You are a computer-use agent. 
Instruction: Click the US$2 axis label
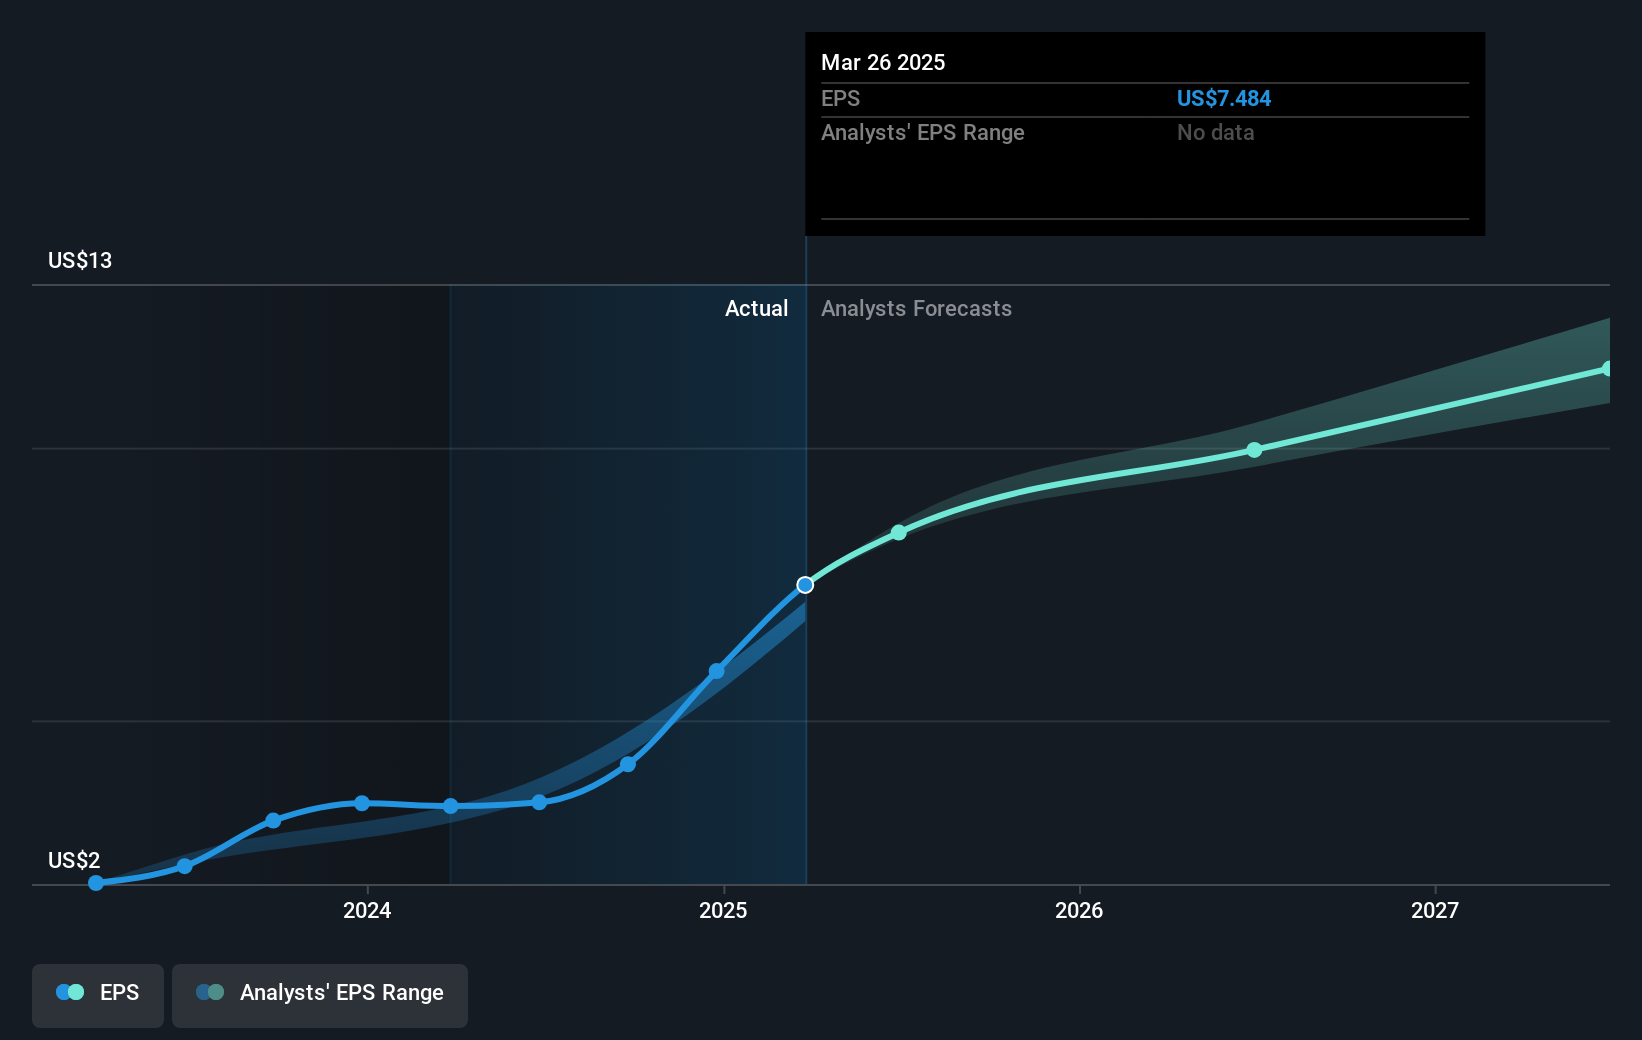pyautogui.click(x=74, y=860)
